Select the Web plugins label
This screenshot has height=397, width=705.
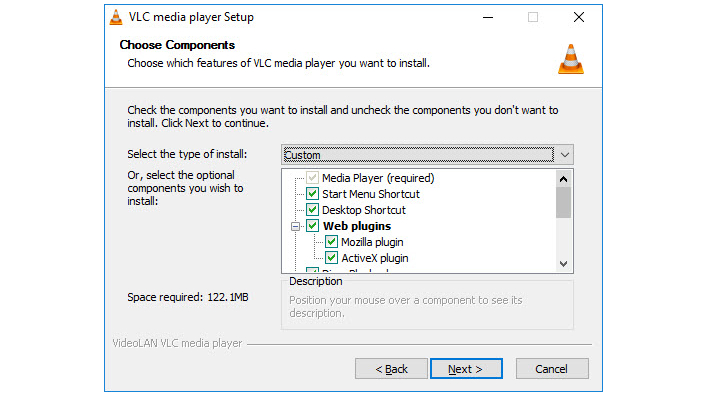(x=357, y=226)
